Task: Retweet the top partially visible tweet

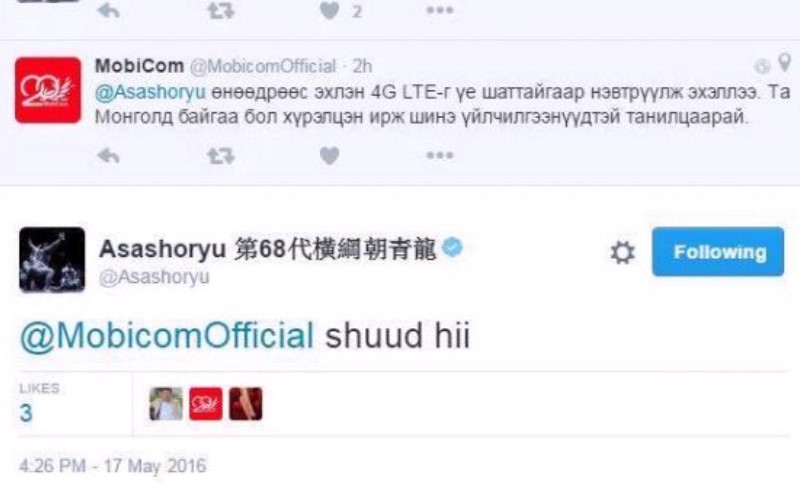Action: [x=220, y=10]
